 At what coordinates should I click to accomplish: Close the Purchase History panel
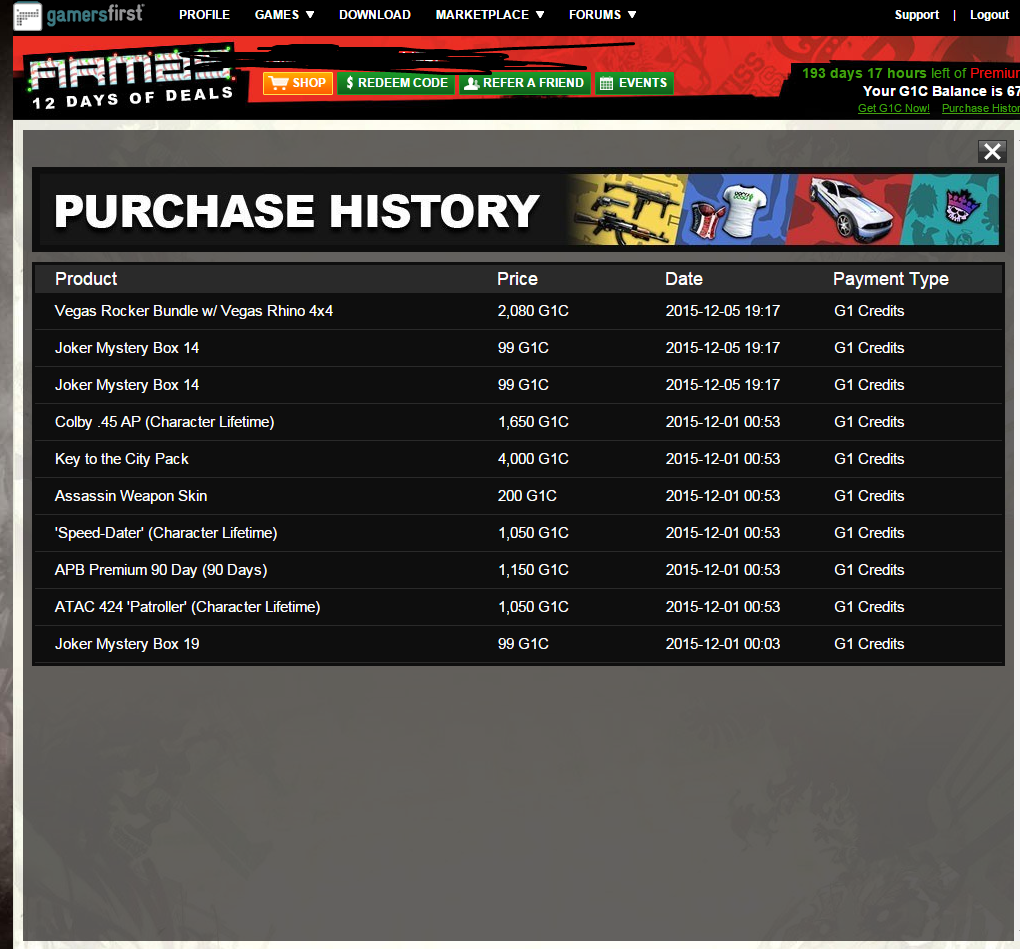click(992, 152)
